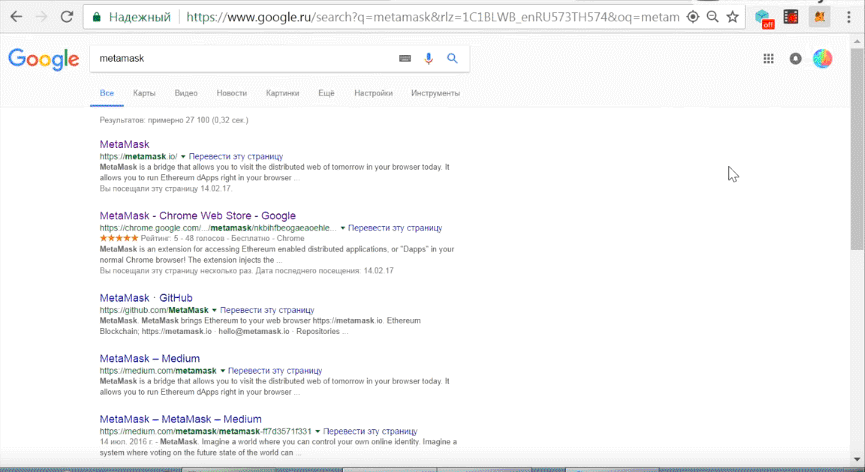Image resolution: width=865 pixels, height=472 pixels.
Task: Translate the metamask-ff7d3571f331 result page
Action: click(x=370, y=431)
